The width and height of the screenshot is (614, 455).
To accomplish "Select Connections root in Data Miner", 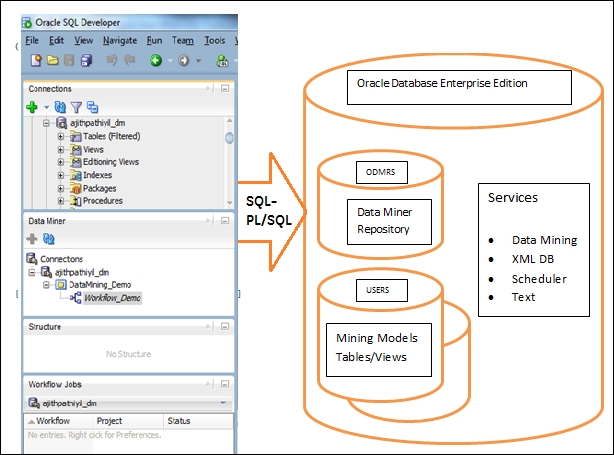I will (x=61, y=259).
